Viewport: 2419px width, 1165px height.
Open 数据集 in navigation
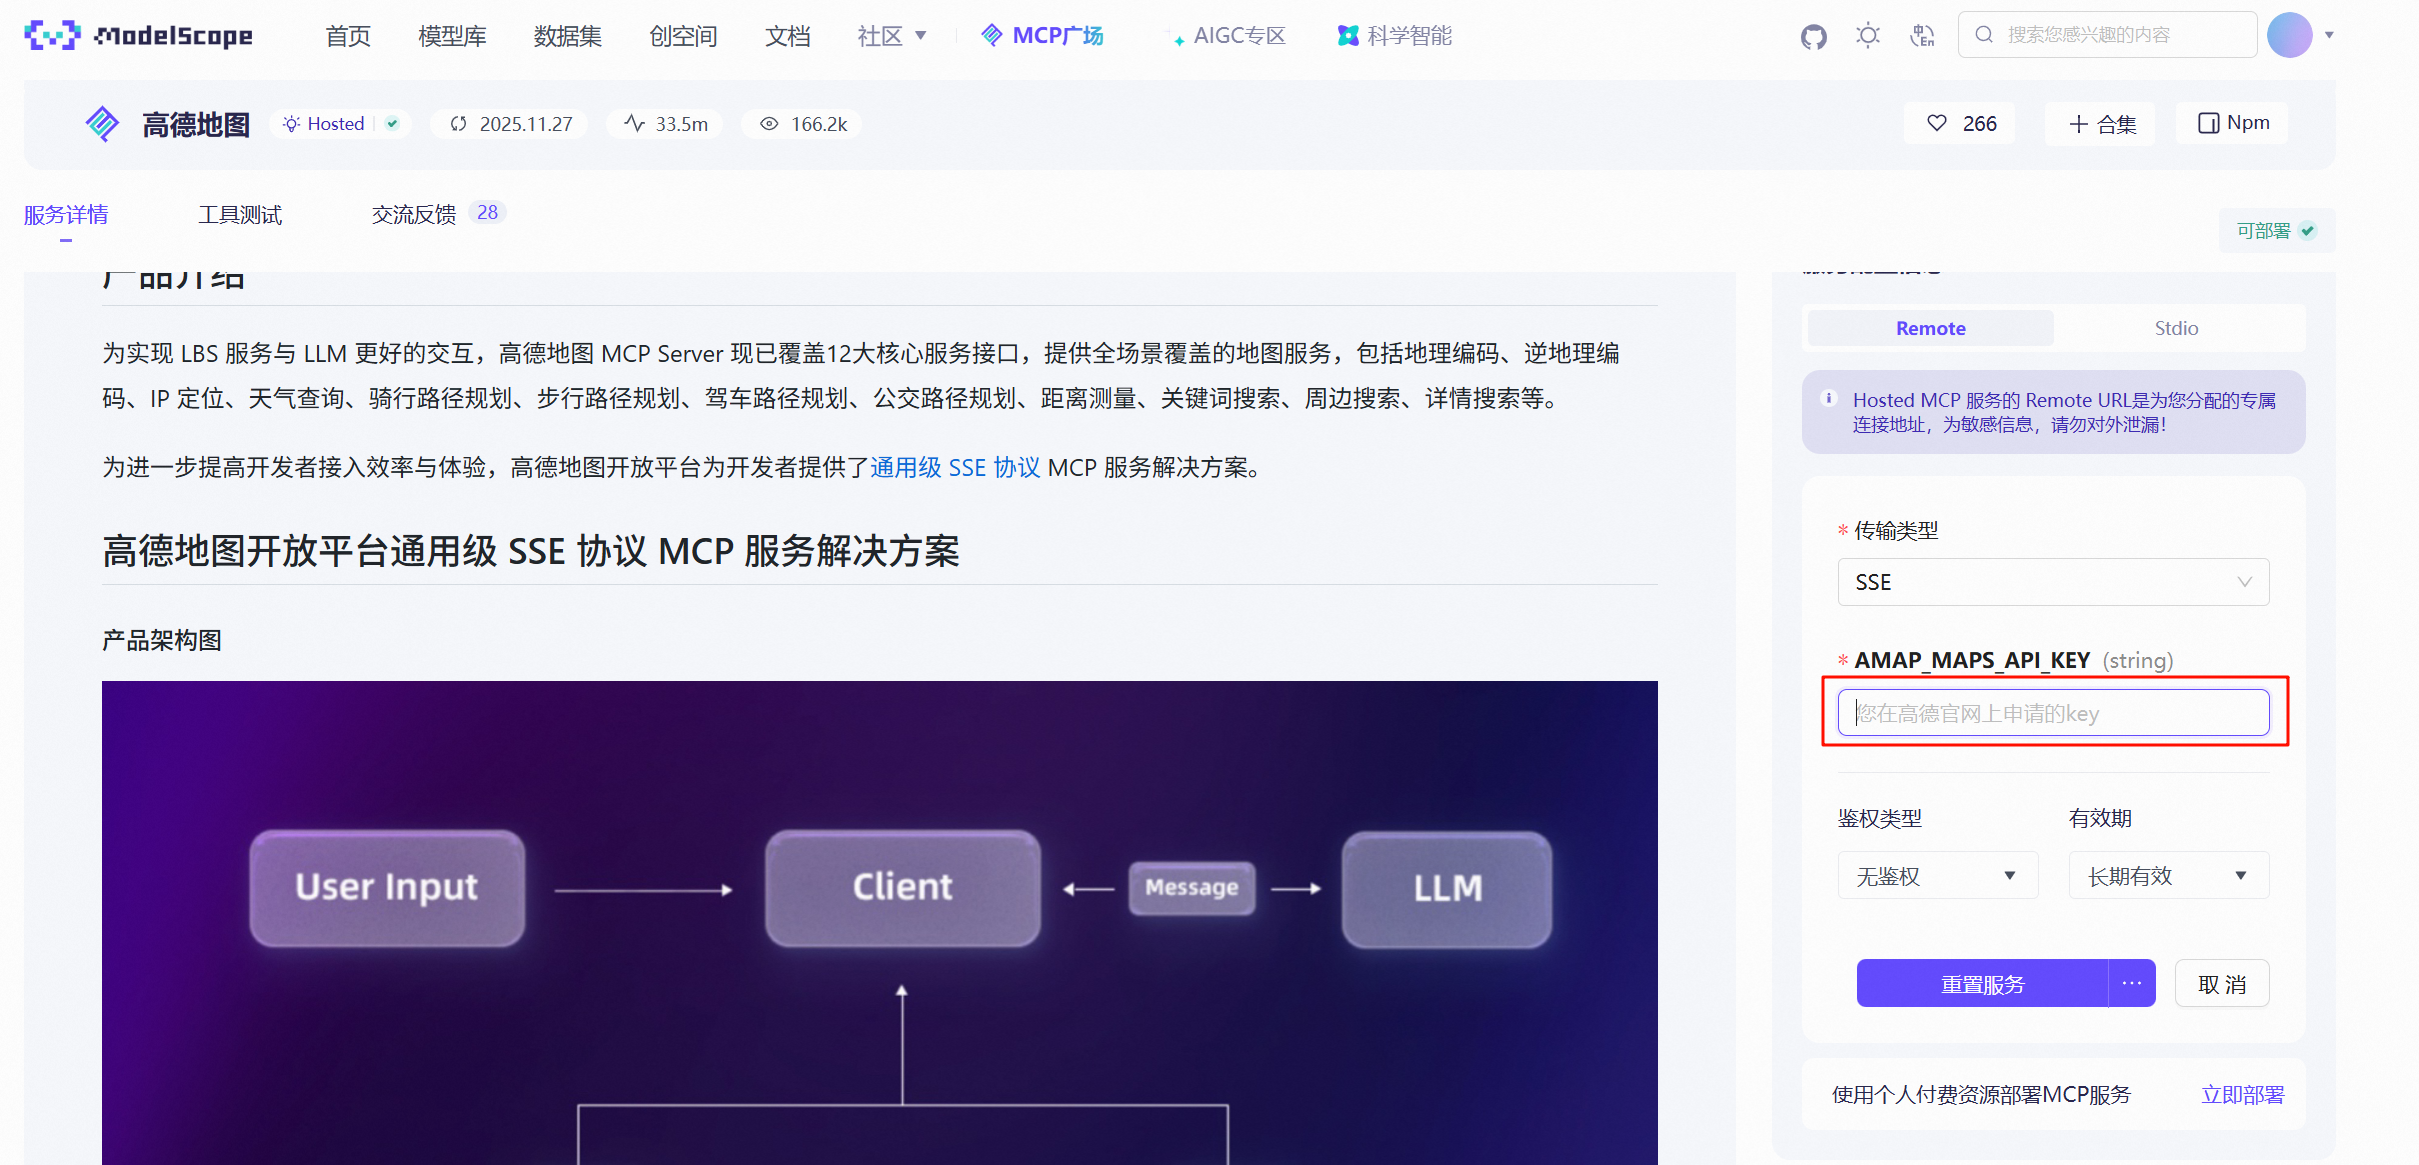click(x=567, y=36)
